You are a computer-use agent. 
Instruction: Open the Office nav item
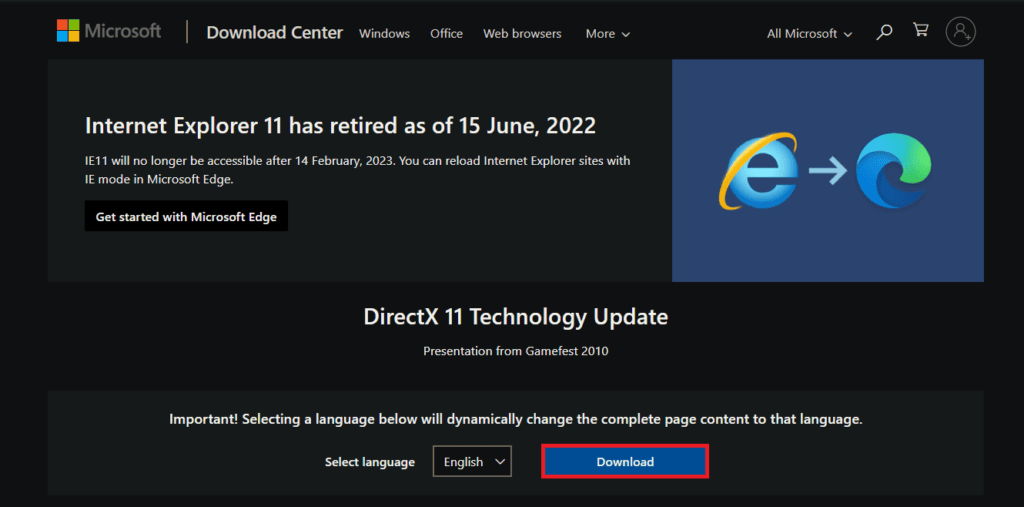447,34
